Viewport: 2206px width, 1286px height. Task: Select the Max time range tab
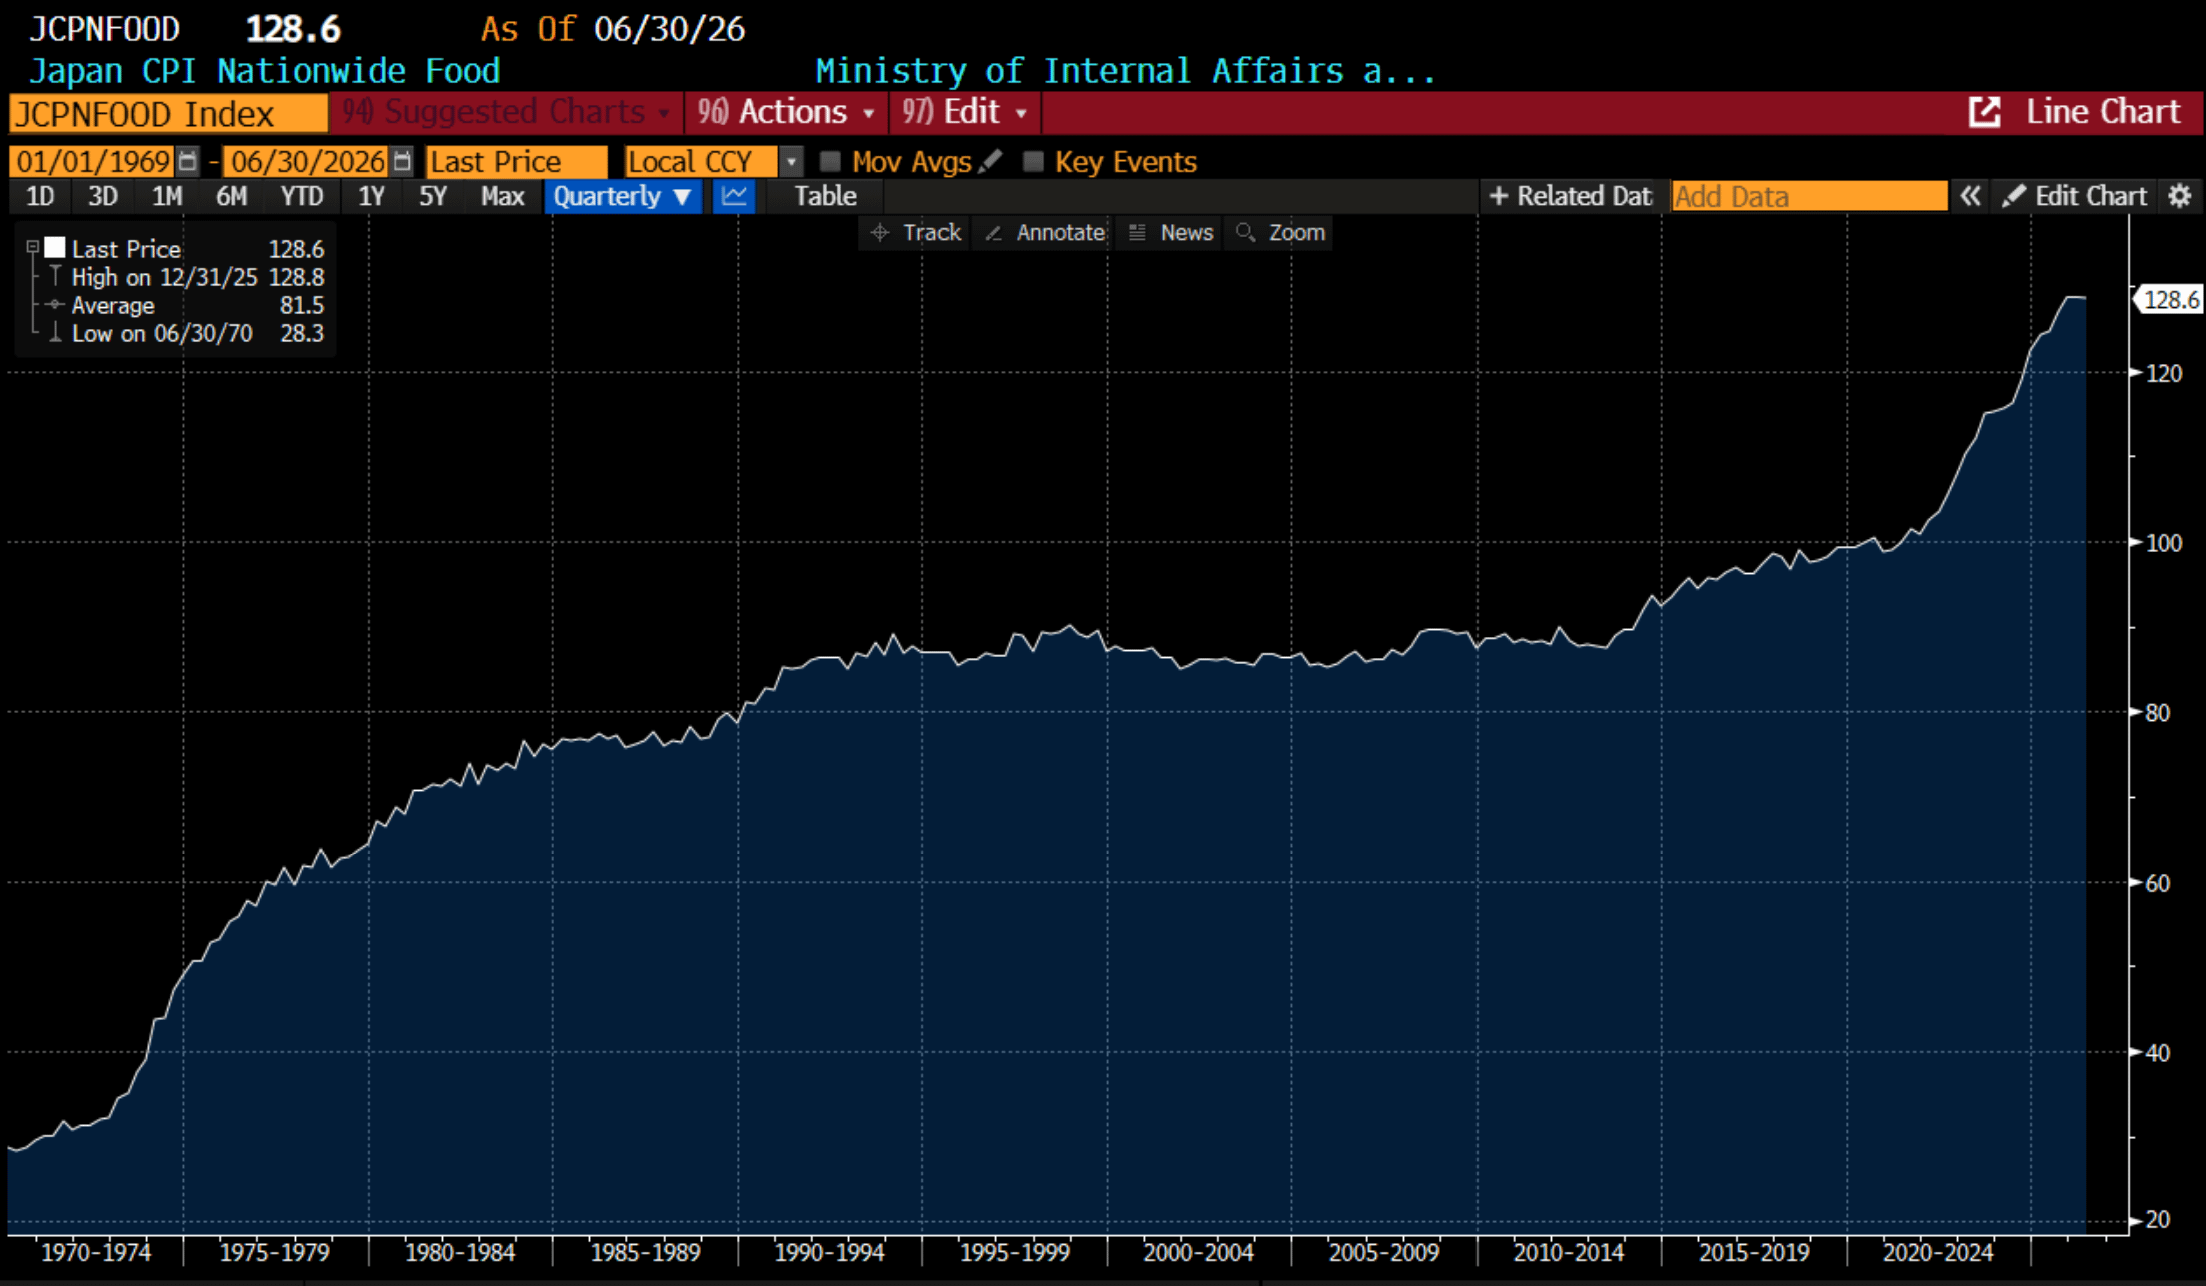click(x=502, y=196)
